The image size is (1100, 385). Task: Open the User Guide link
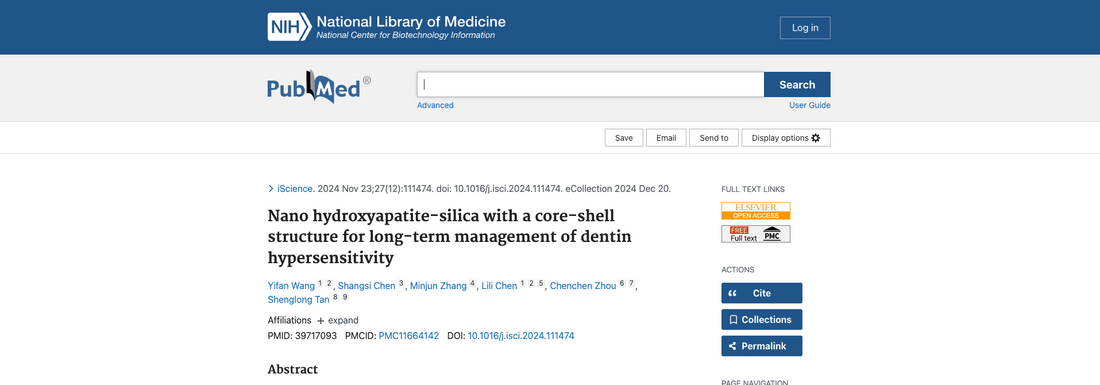tap(810, 105)
